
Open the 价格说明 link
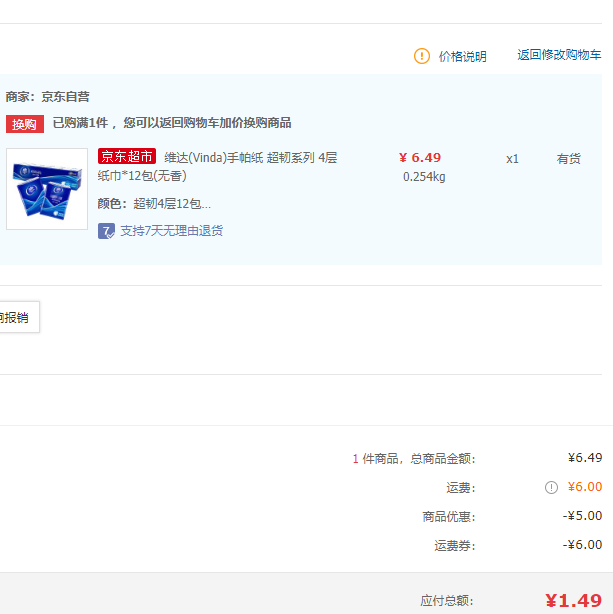tap(463, 56)
